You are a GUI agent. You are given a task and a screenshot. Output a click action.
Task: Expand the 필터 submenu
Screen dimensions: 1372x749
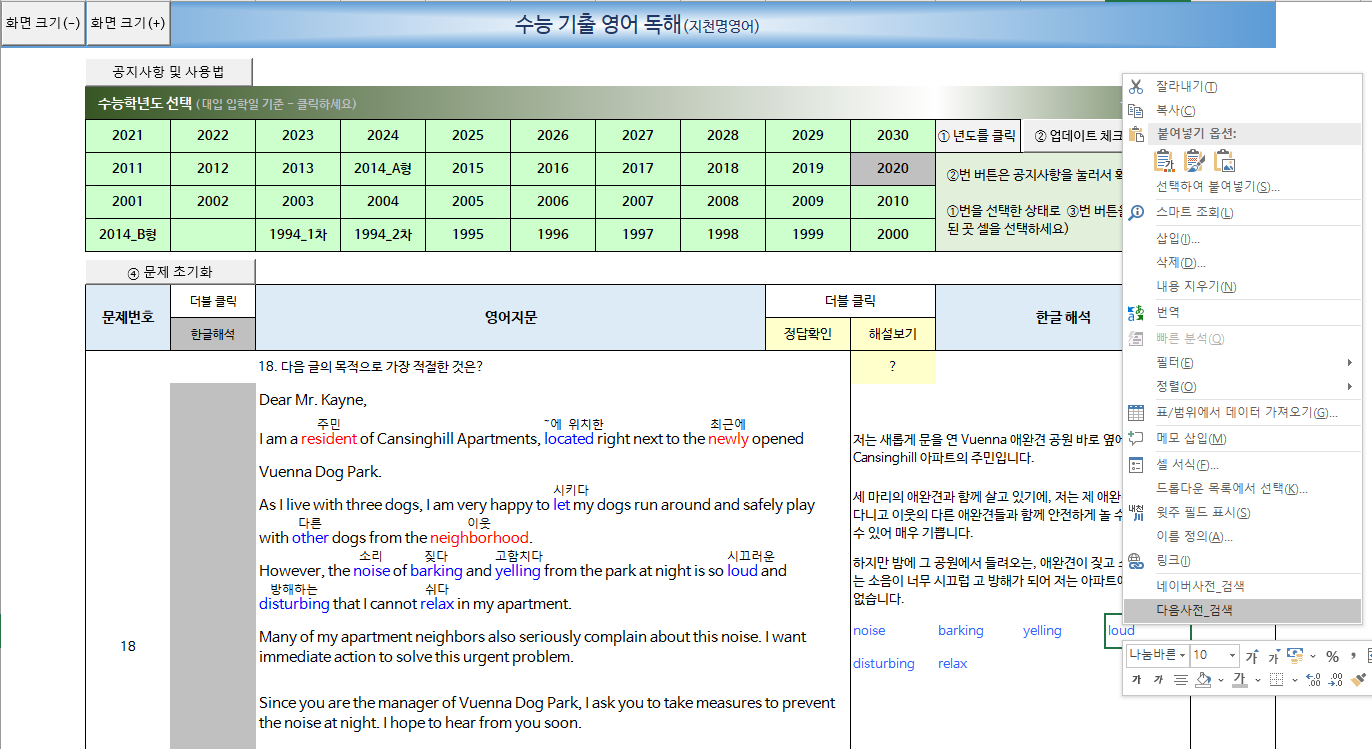tap(1242, 362)
